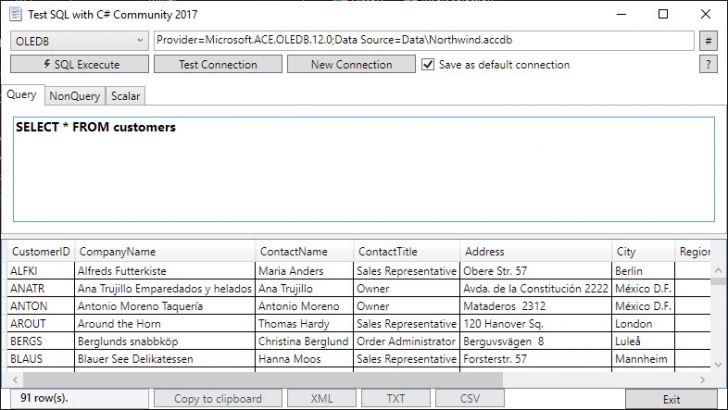
Task: Select the BERGS cell
Action: tap(40, 341)
